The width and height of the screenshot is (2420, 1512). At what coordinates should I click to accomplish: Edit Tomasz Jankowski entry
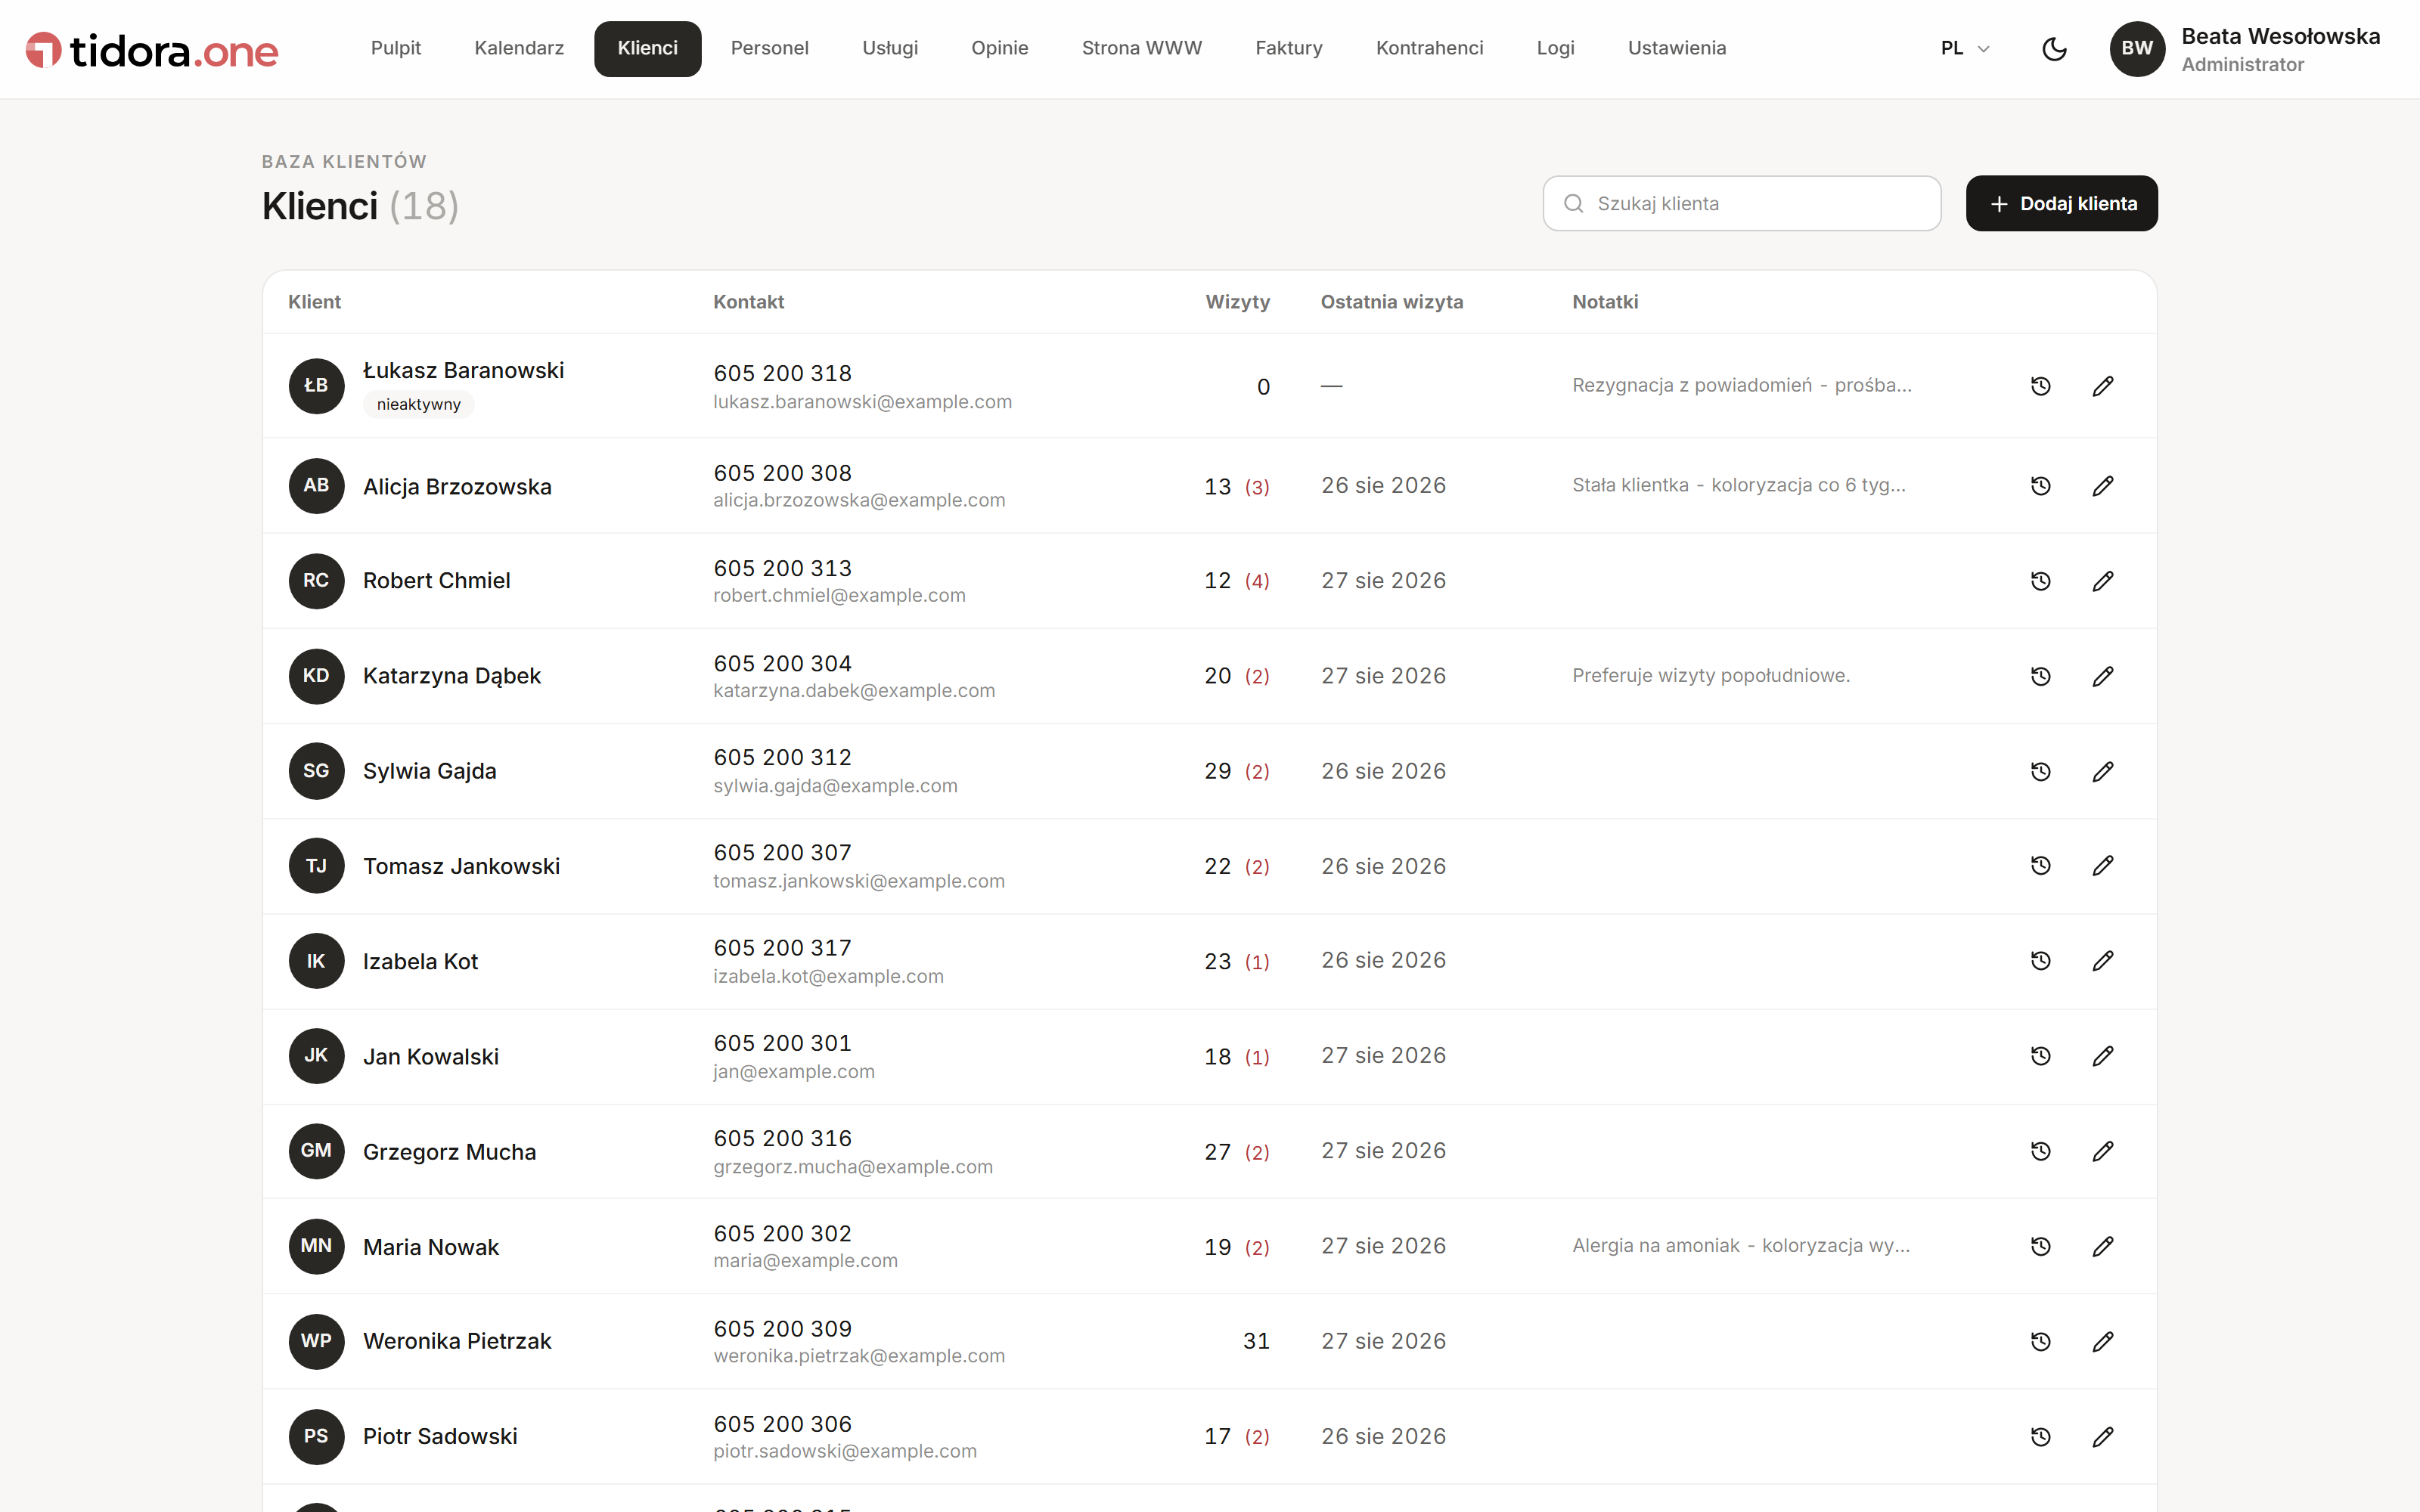[2103, 866]
